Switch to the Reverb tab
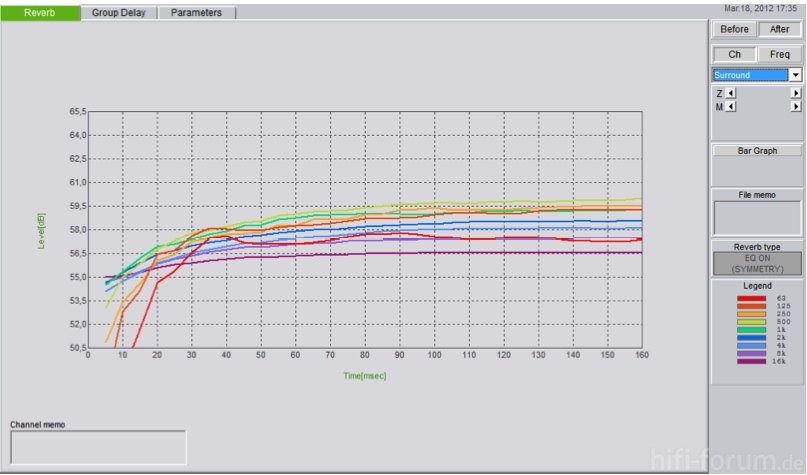This screenshot has height=475, width=807. [x=40, y=13]
